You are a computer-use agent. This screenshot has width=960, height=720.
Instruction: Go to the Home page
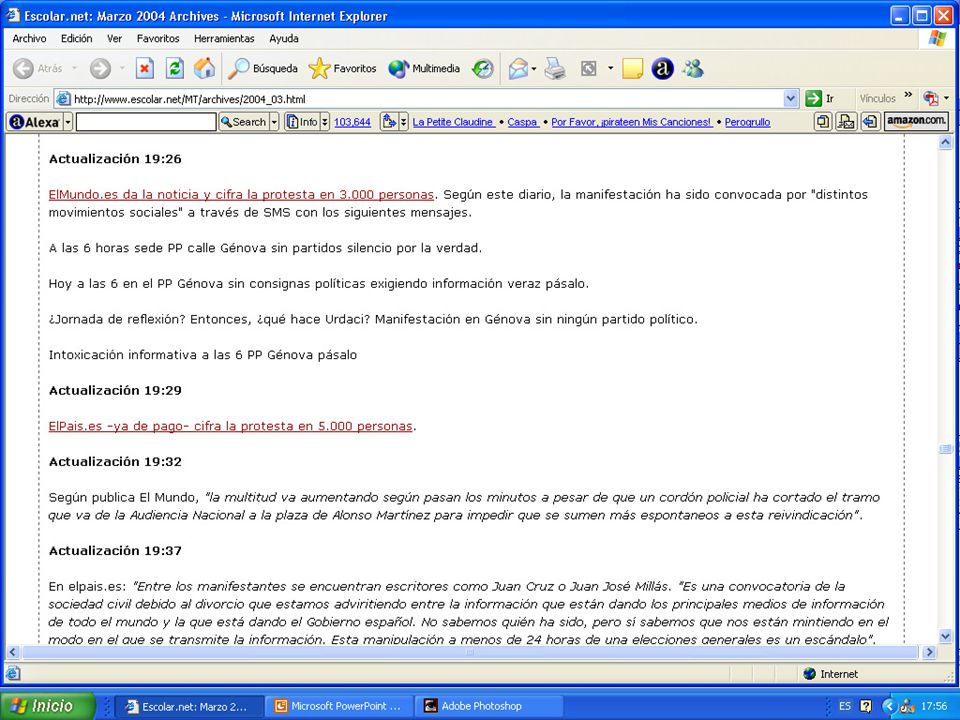tap(204, 69)
